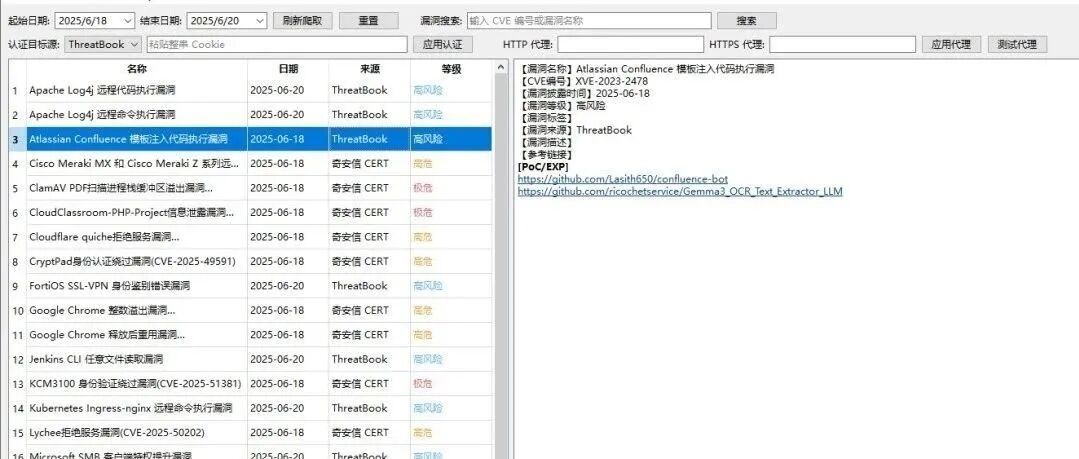Select ClamAV PDF扫描进程 row
Screen dimensions: 1079x459
click(250, 188)
